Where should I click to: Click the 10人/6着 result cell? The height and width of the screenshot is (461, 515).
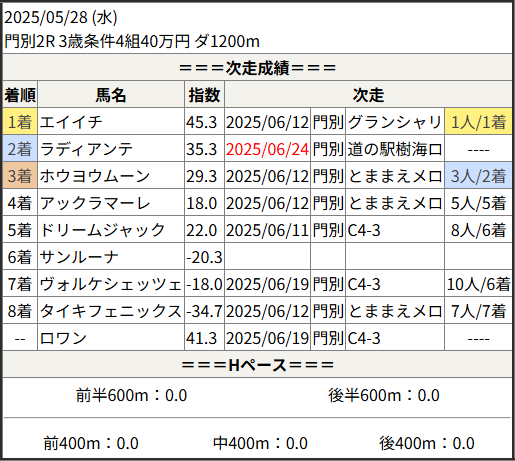click(x=478, y=284)
